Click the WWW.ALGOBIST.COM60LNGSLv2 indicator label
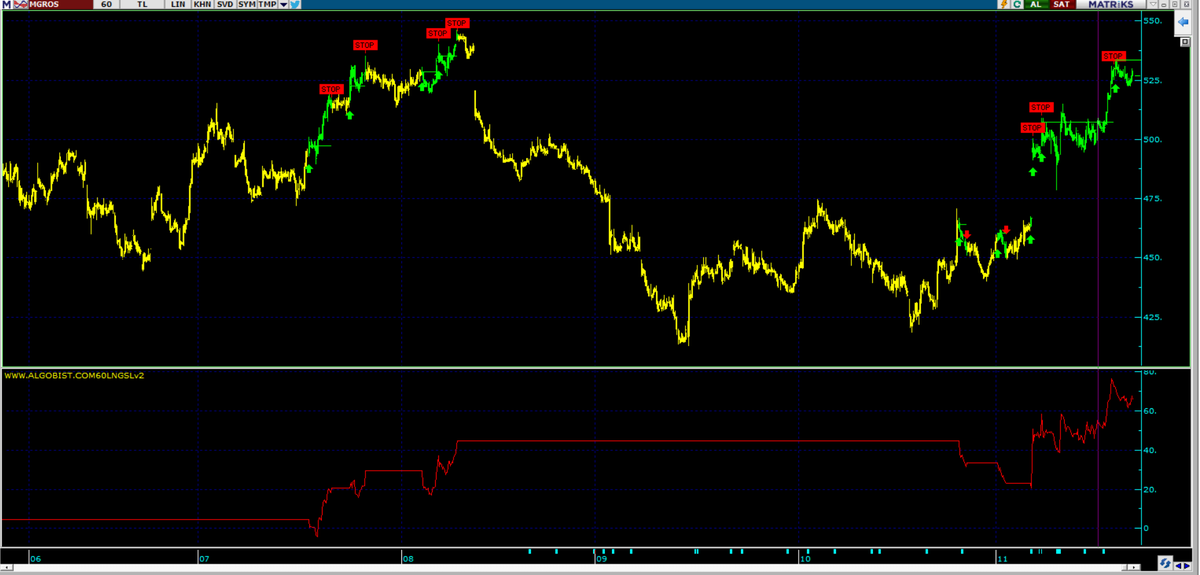 (75, 376)
